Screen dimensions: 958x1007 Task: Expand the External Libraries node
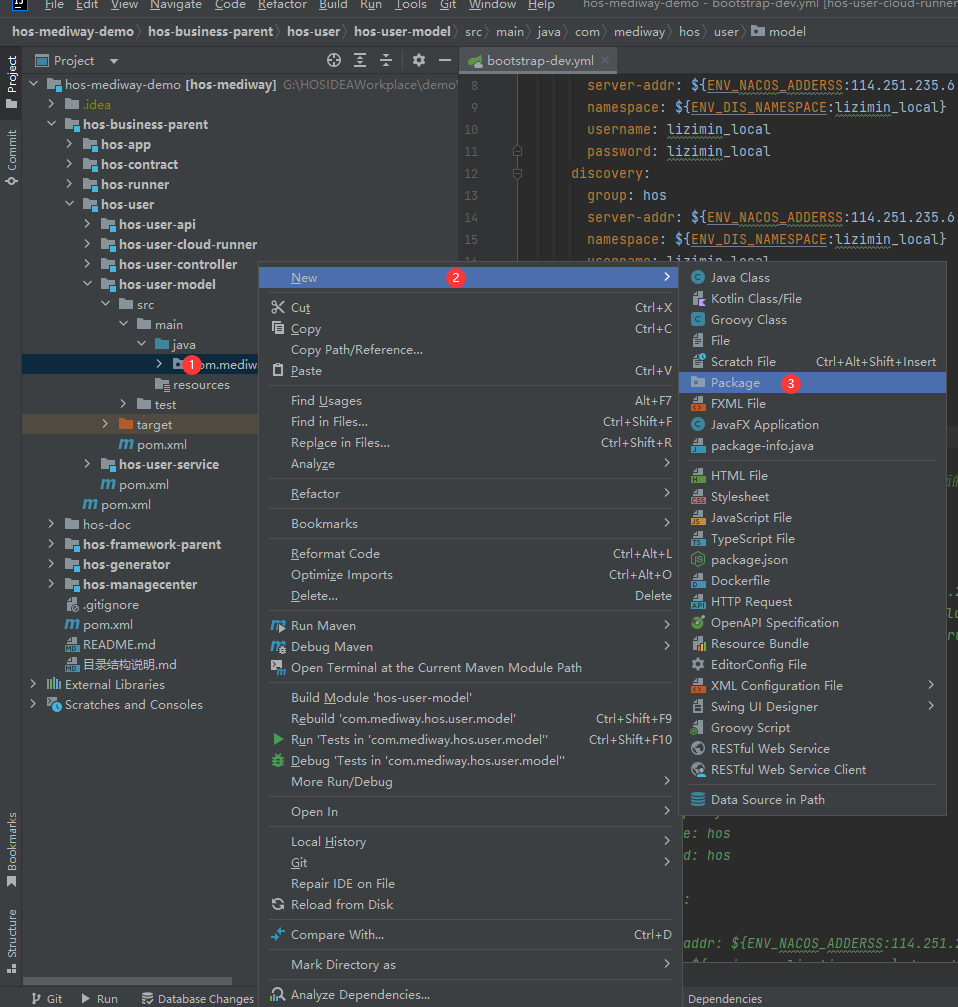tap(34, 685)
